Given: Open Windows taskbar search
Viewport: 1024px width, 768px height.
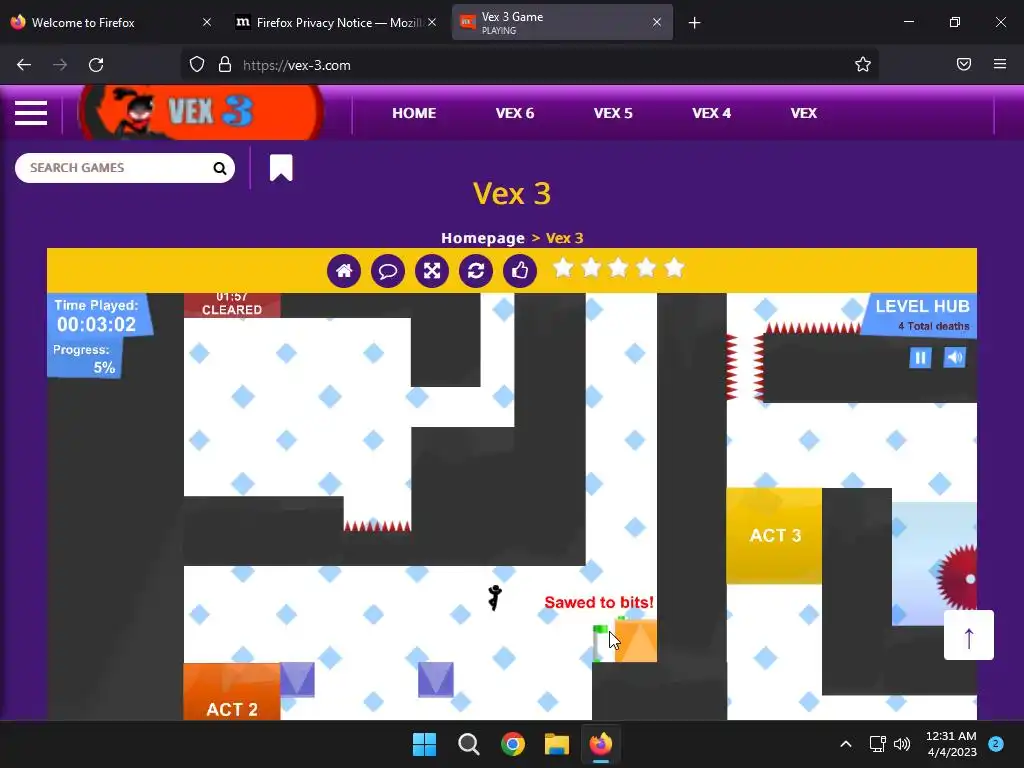Looking at the screenshot, I should tap(469, 744).
